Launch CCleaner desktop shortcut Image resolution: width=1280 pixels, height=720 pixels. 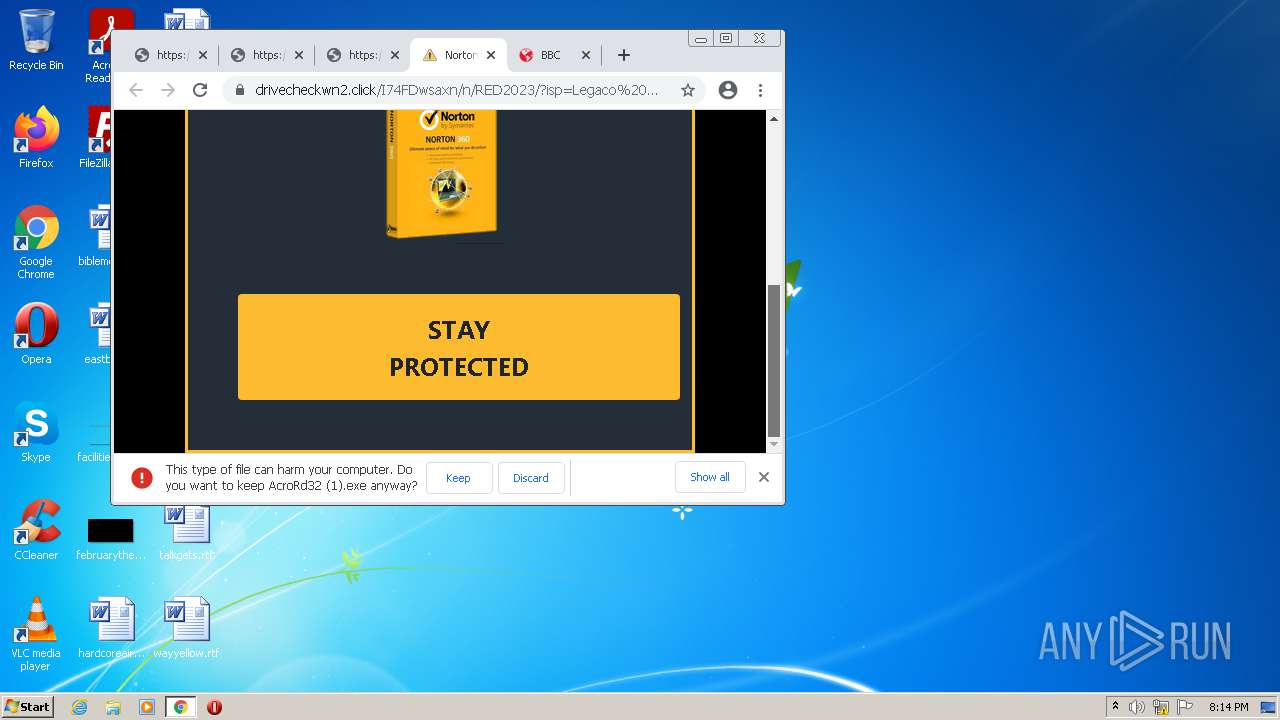[x=36, y=530]
